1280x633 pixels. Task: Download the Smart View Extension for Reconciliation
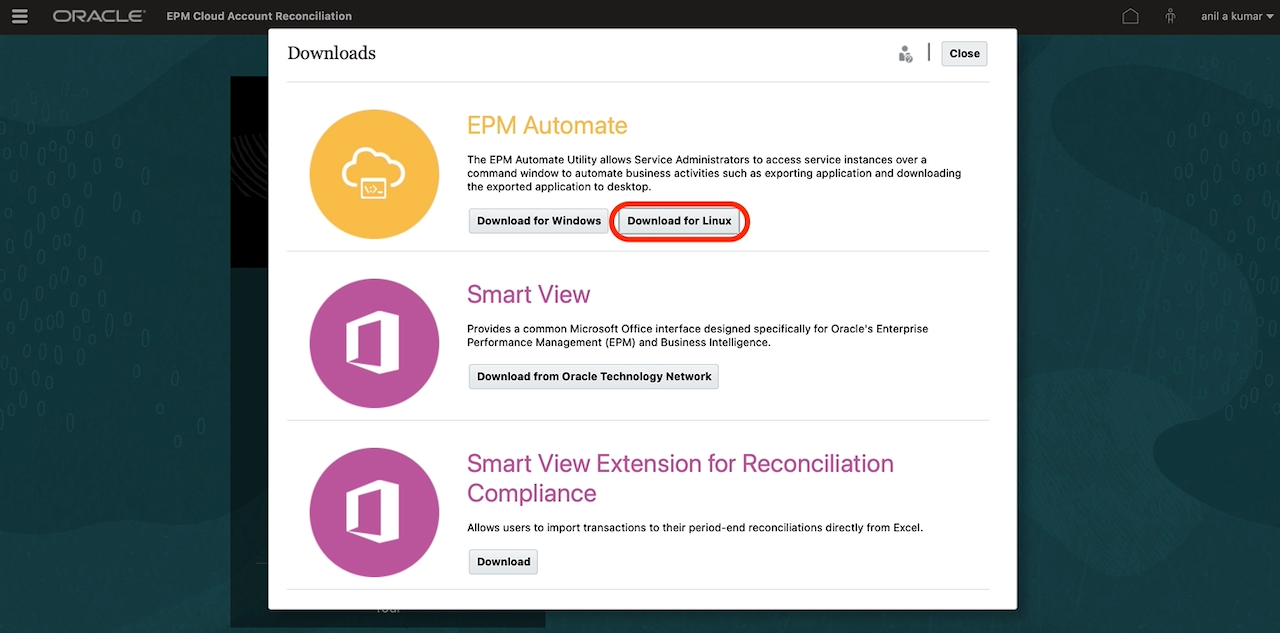pyautogui.click(x=503, y=562)
